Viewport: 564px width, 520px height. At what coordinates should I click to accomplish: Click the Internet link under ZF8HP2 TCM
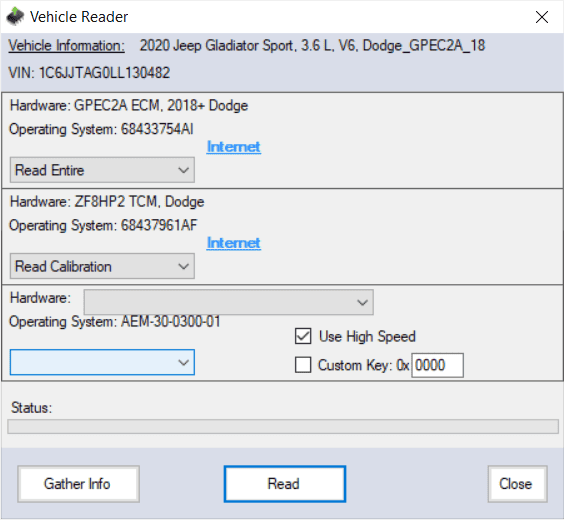pos(233,243)
